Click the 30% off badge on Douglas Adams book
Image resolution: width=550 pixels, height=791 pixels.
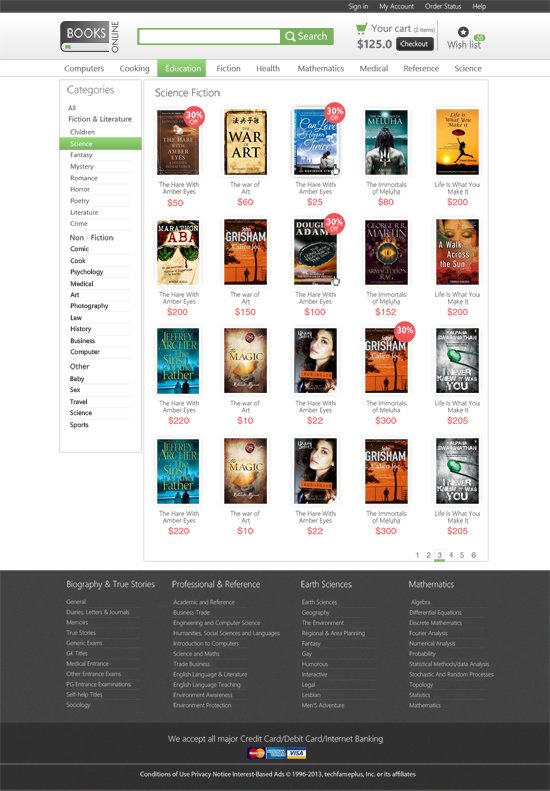pyautogui.click(x=334, y=223)
